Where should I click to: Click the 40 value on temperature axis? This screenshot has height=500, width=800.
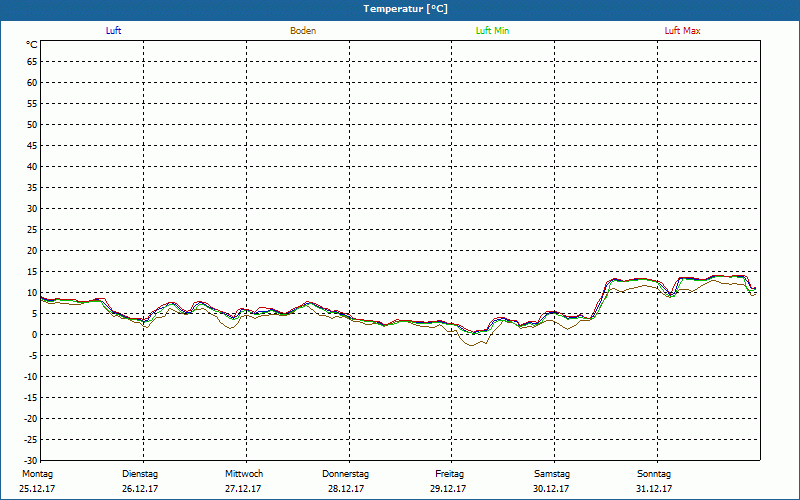32,167
